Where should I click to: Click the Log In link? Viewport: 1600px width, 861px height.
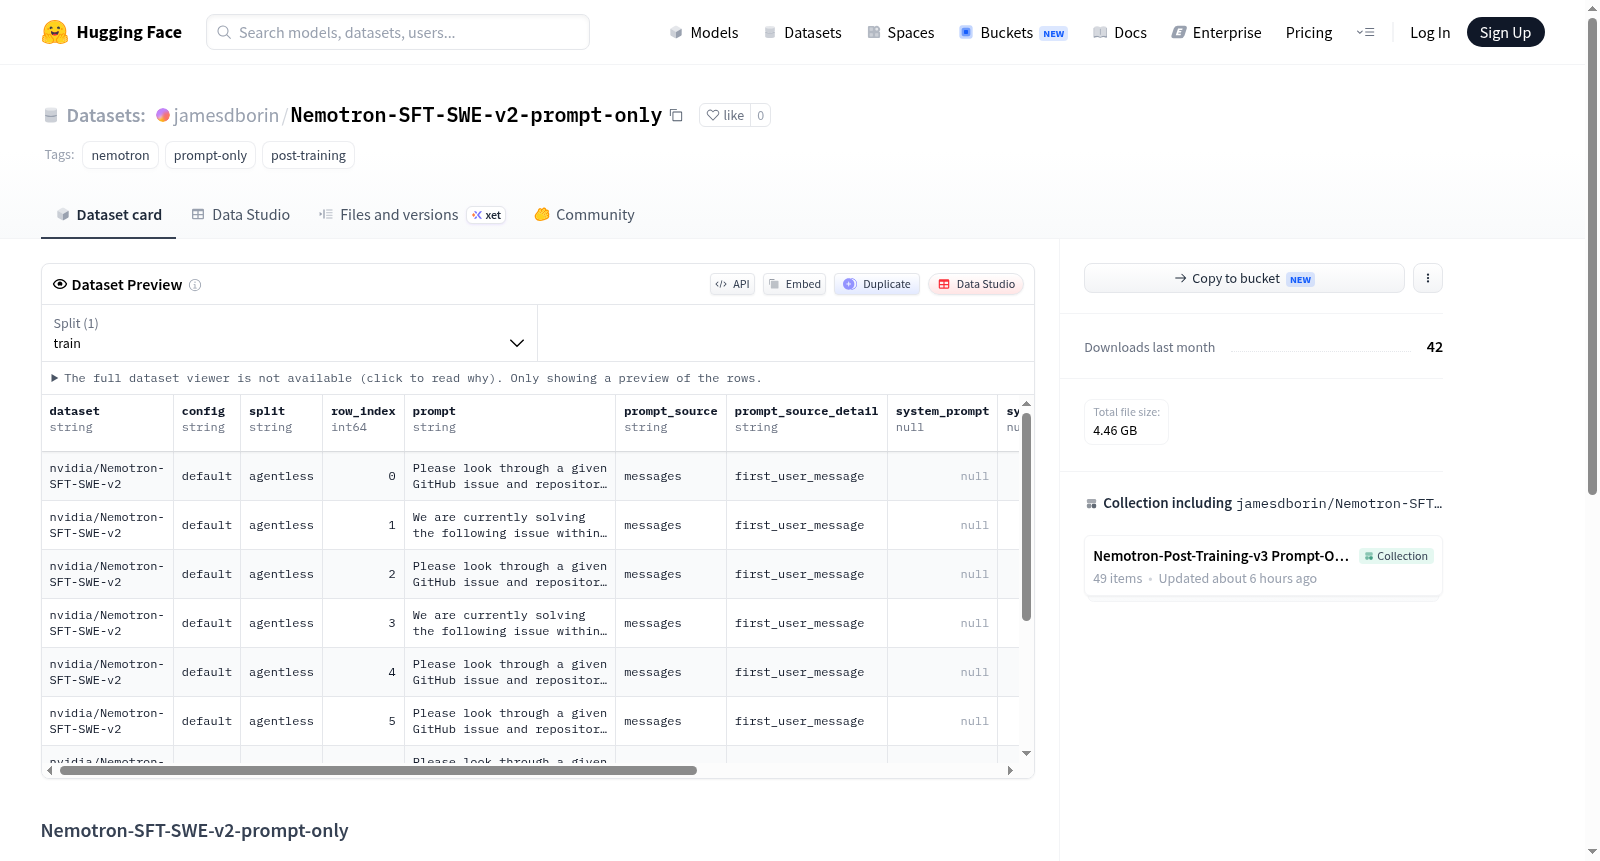point(1430,32)
